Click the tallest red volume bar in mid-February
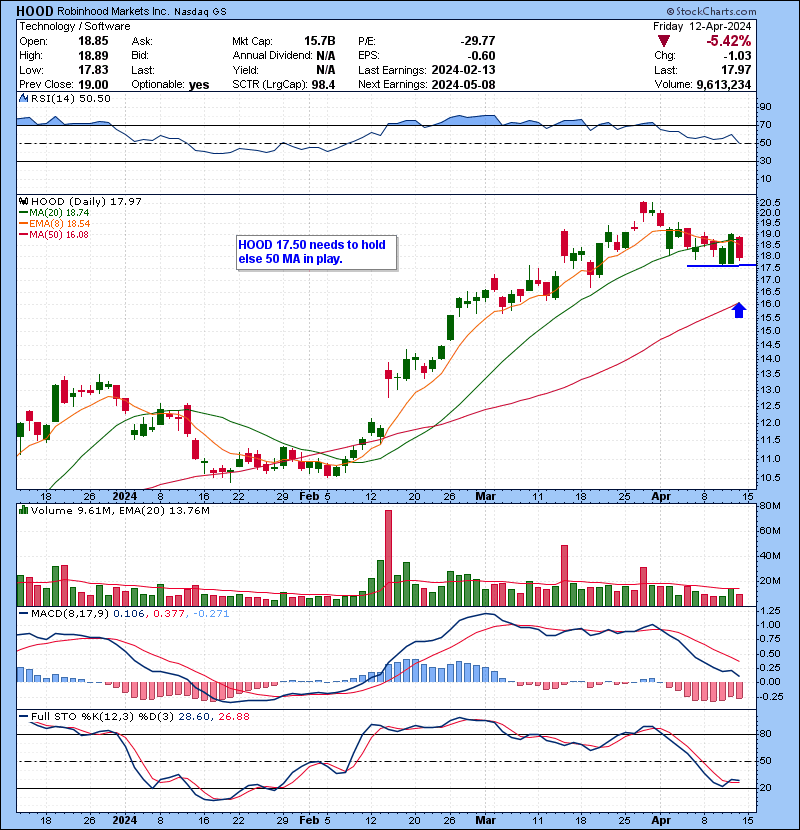Viewport: 800px width, 830px height. tap(389, 557)
